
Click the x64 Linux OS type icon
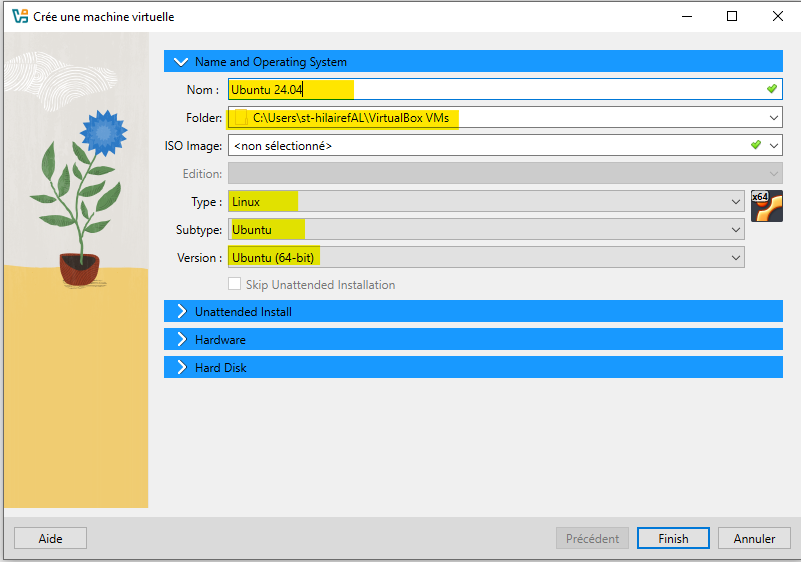pos(766,206)
